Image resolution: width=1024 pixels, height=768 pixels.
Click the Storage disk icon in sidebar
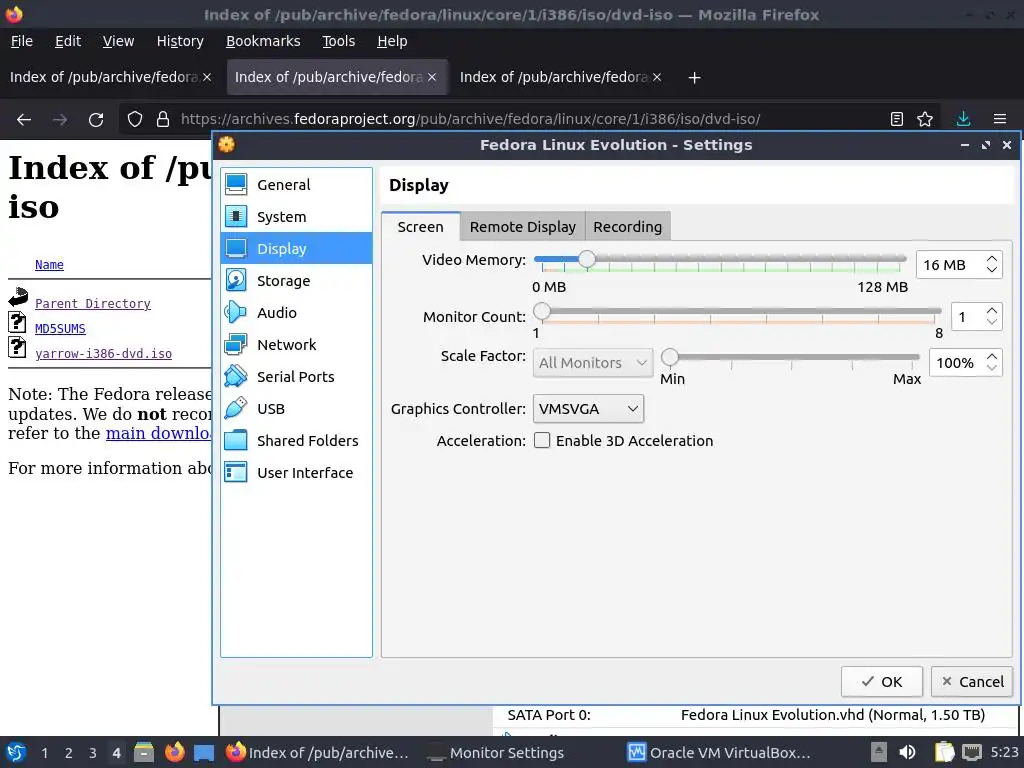[236, 280]
